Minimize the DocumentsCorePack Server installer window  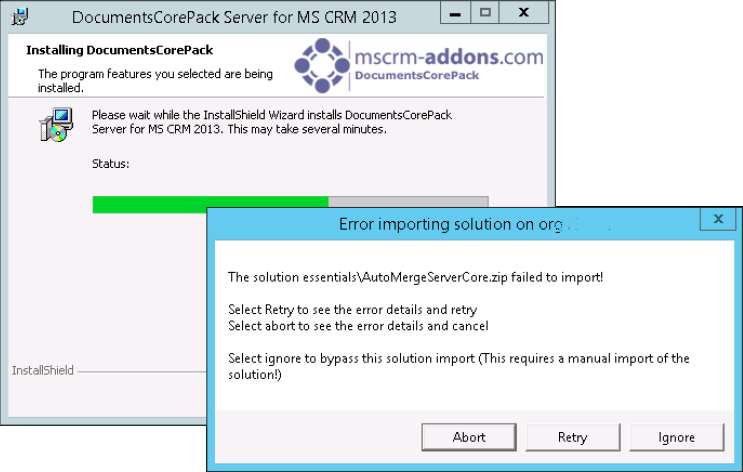coord(455,13)
